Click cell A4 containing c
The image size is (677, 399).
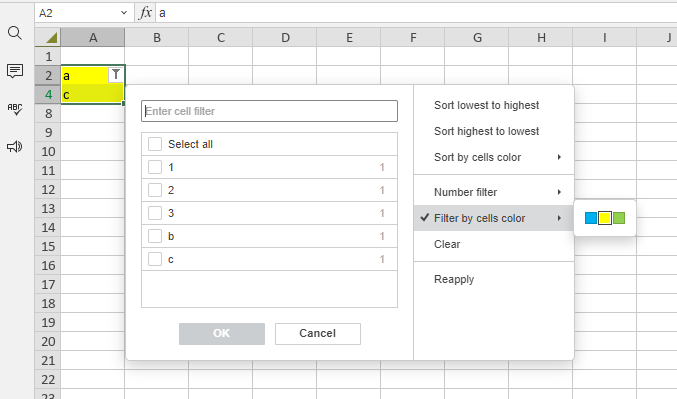point(92,94)
